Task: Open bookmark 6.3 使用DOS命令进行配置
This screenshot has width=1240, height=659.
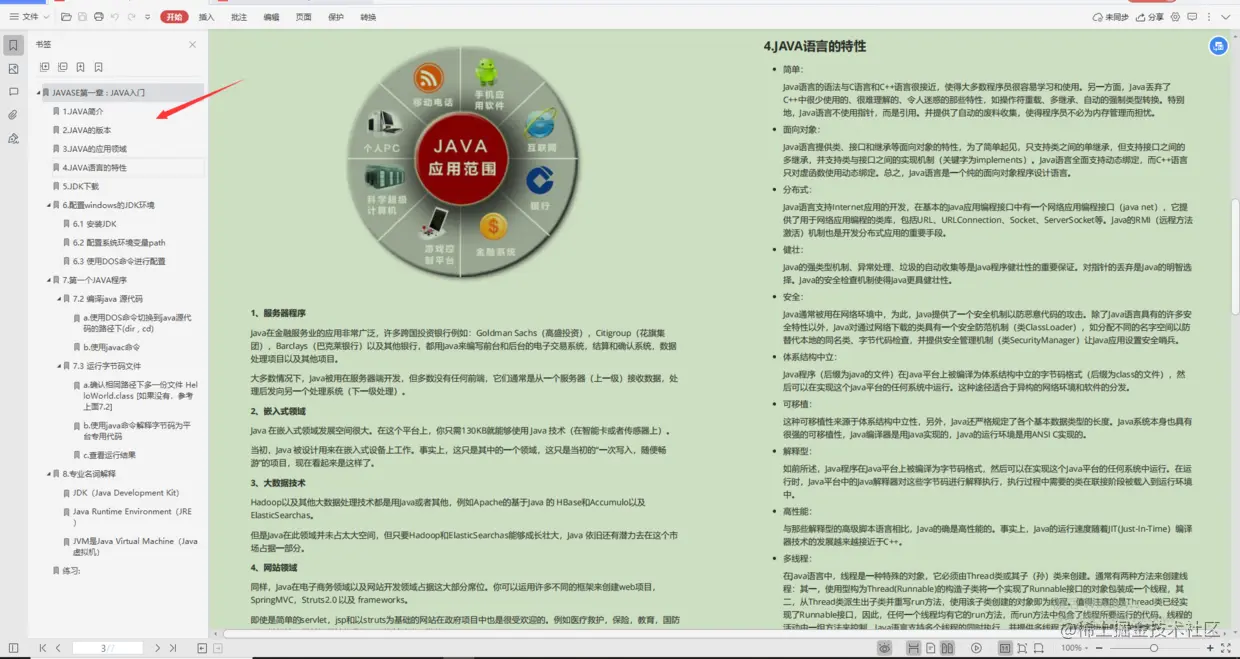Action: point(119,261)
